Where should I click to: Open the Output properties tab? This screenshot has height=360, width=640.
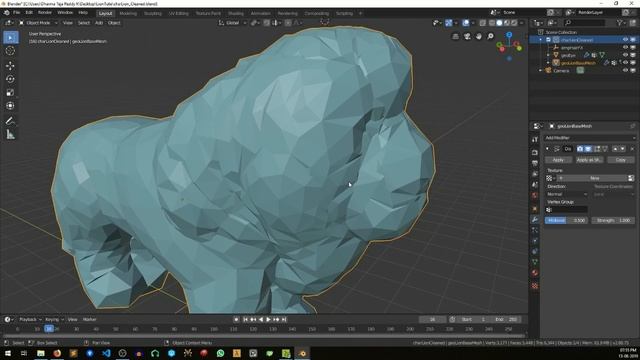pos(535,163)
